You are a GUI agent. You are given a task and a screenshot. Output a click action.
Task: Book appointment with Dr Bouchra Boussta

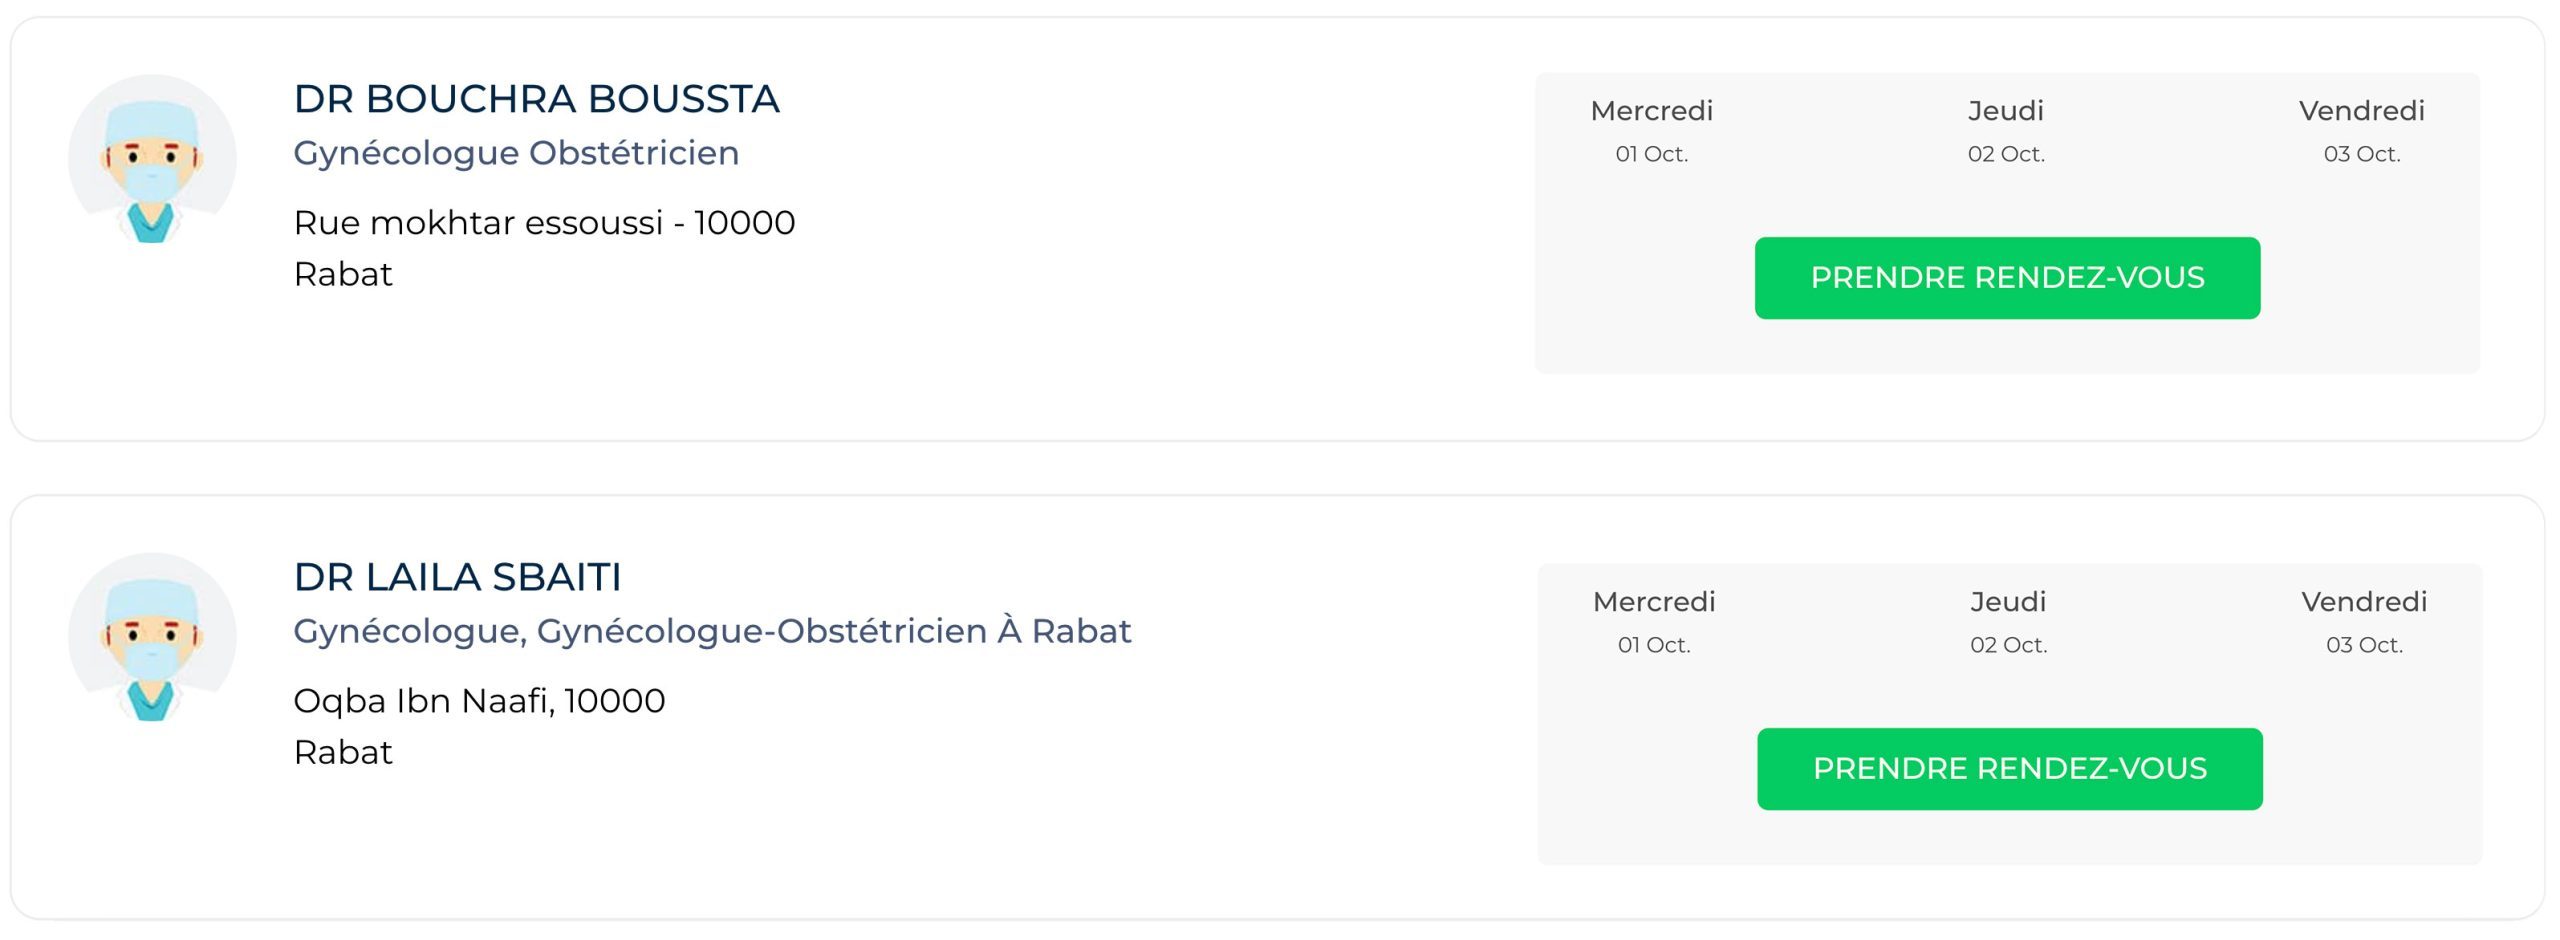2007,278
